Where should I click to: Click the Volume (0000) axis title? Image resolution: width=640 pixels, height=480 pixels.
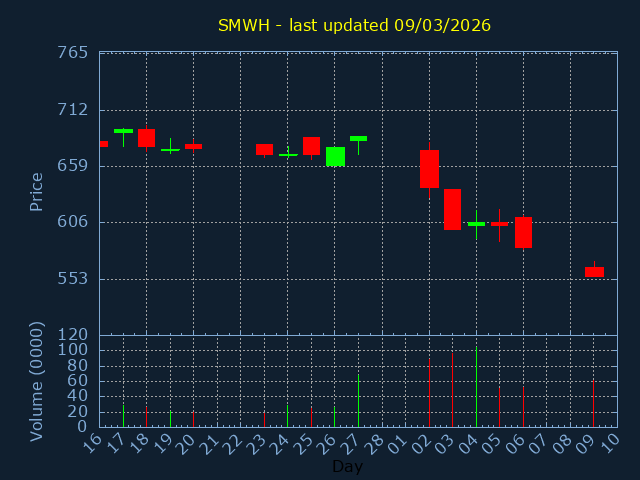(37, 381)
